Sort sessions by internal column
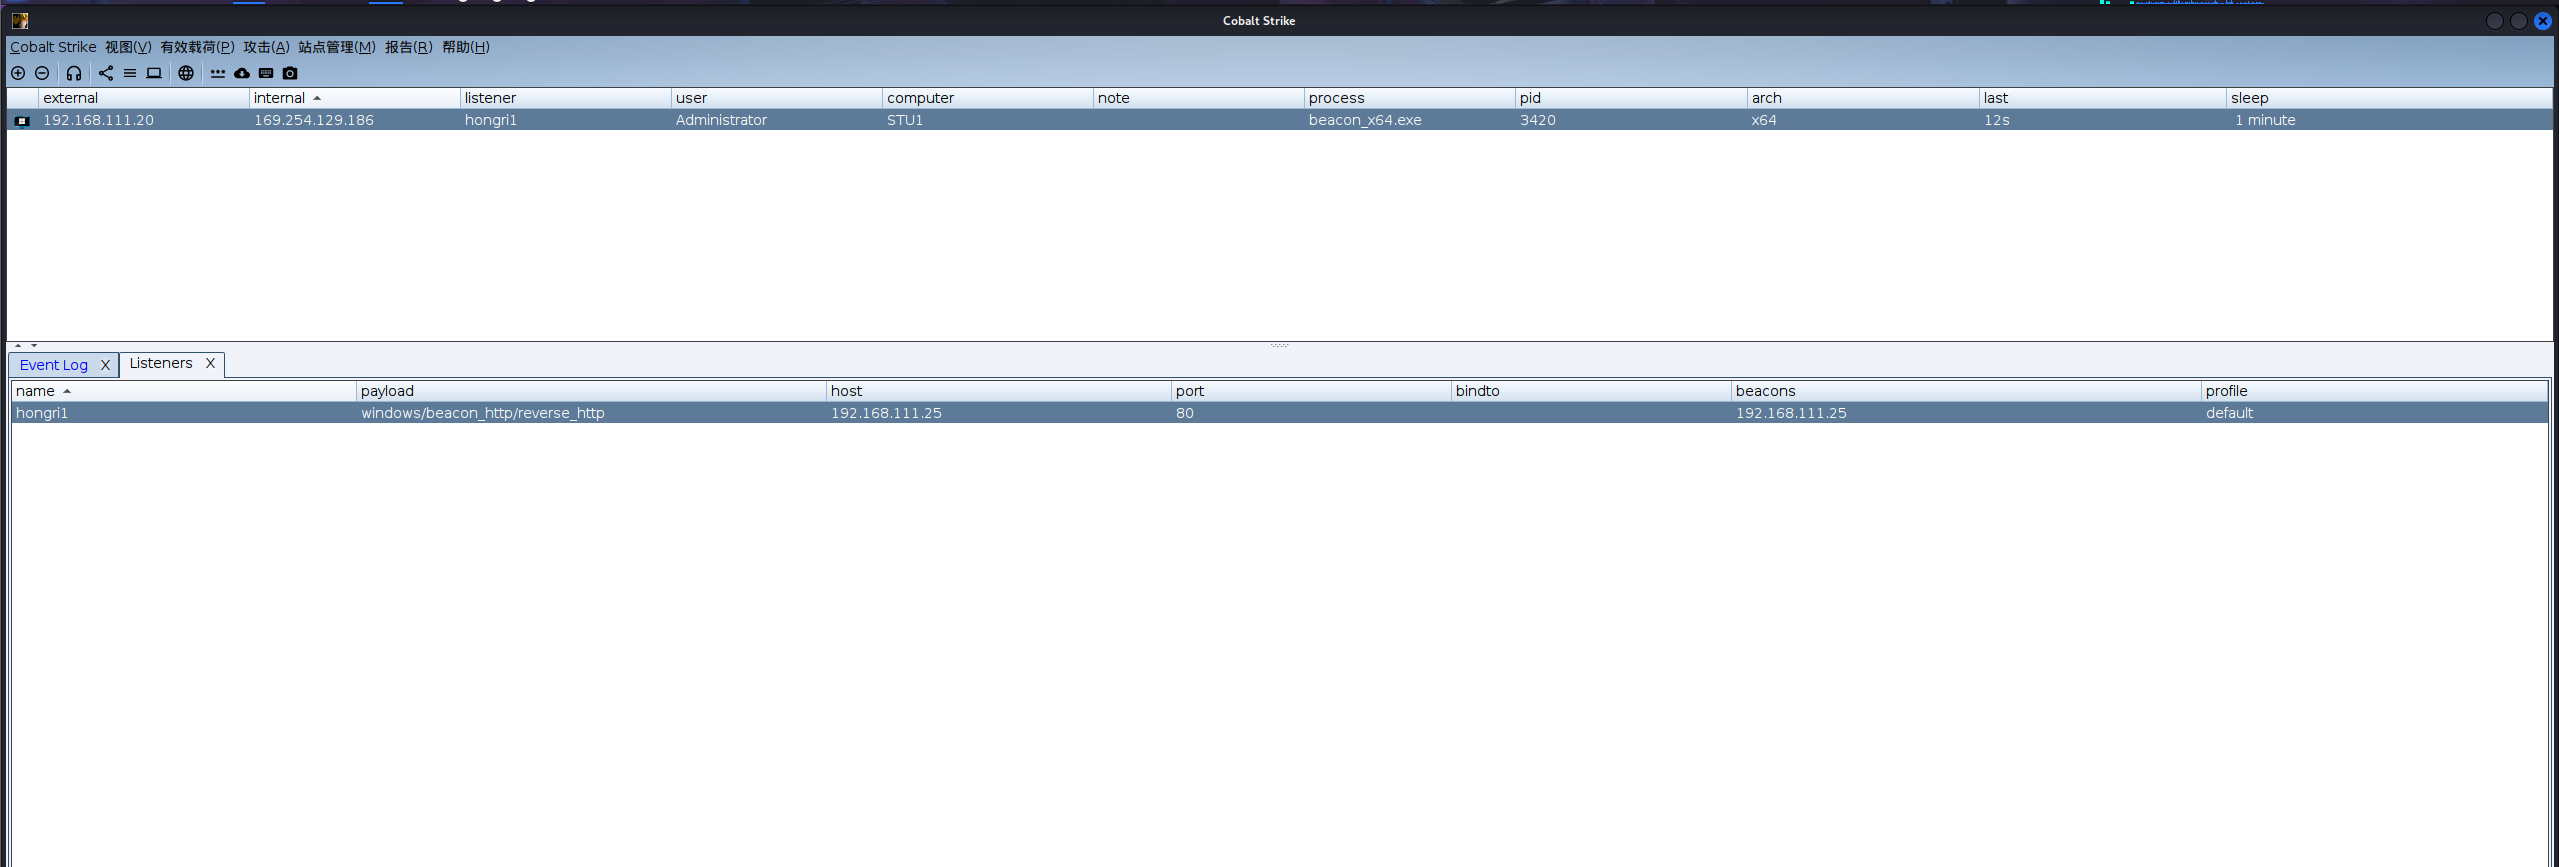Screen dimensions: 2559x867 (x=354, y=98)
